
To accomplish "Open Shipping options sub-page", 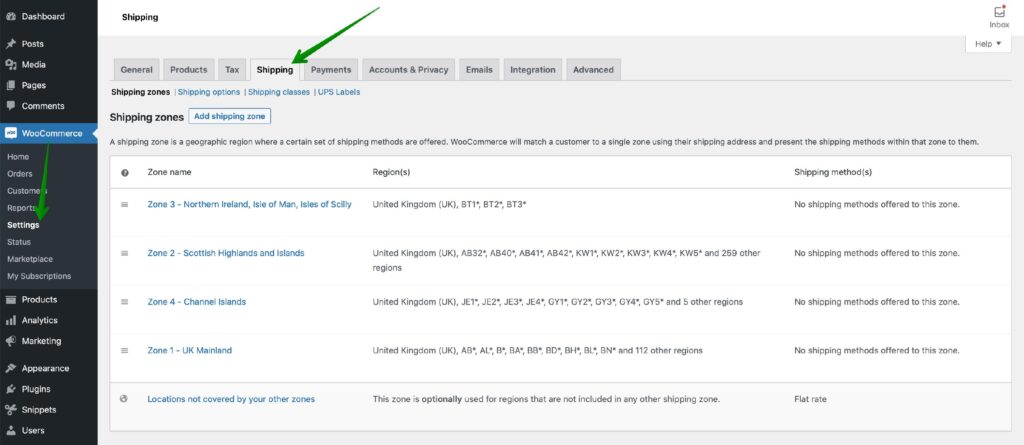I will [x=209, y=92].
